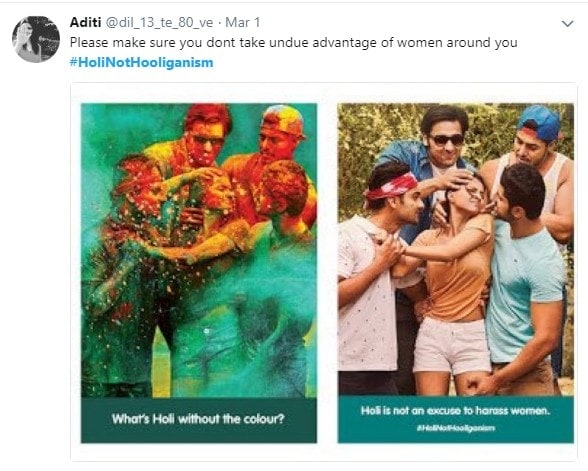
Task: Click the 'What's Holi without the colour?' caption
Action: tap(198, 418)
